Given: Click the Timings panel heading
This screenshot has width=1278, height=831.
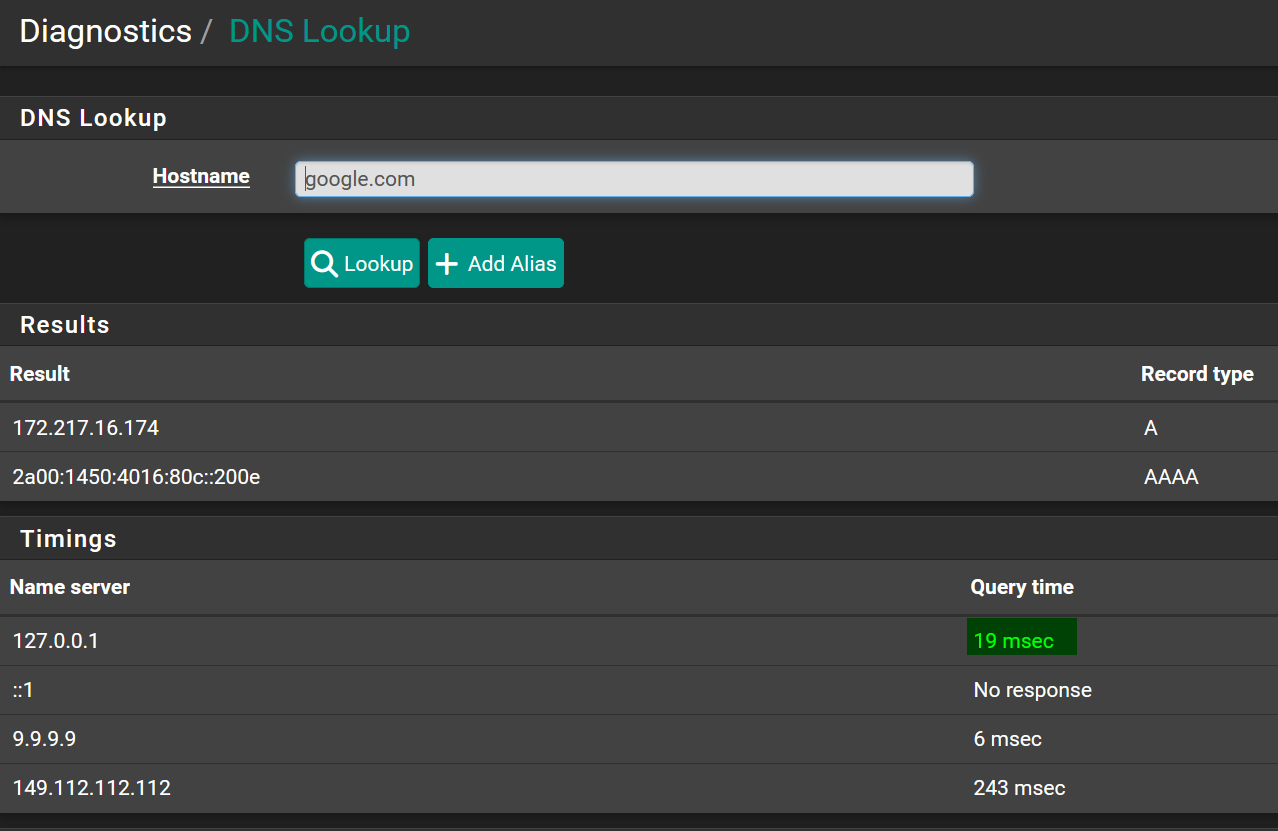Looking at the screenshot, I should point(68,539).
